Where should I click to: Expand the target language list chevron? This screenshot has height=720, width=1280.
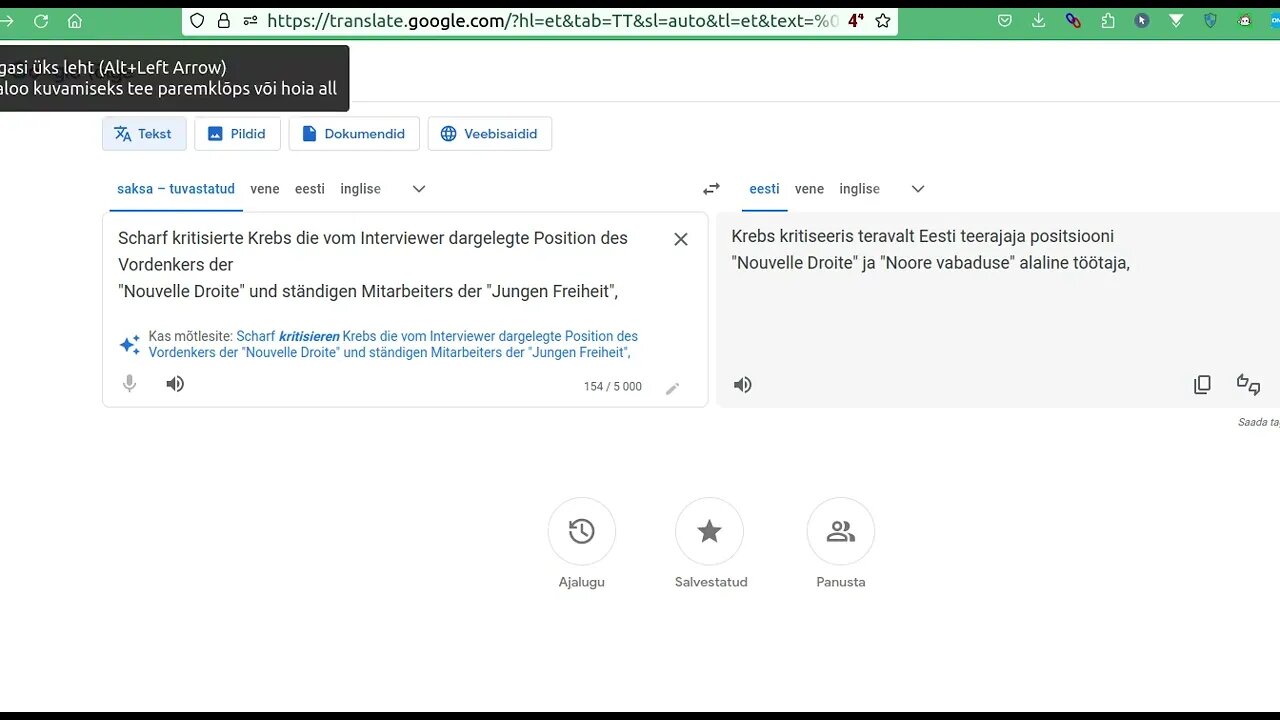pos(918,189)
